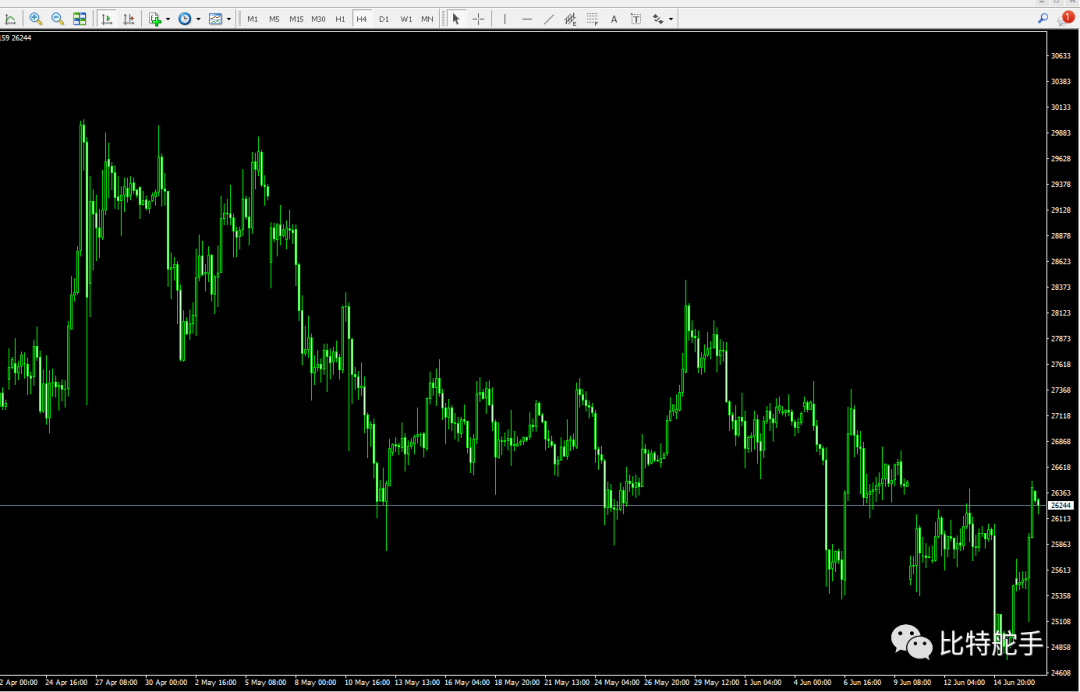Image resolution: width=1080 pixels, height=692 pixels.
Task: Expand the periods dropdown arrow
Action: (x=198, y=19)
